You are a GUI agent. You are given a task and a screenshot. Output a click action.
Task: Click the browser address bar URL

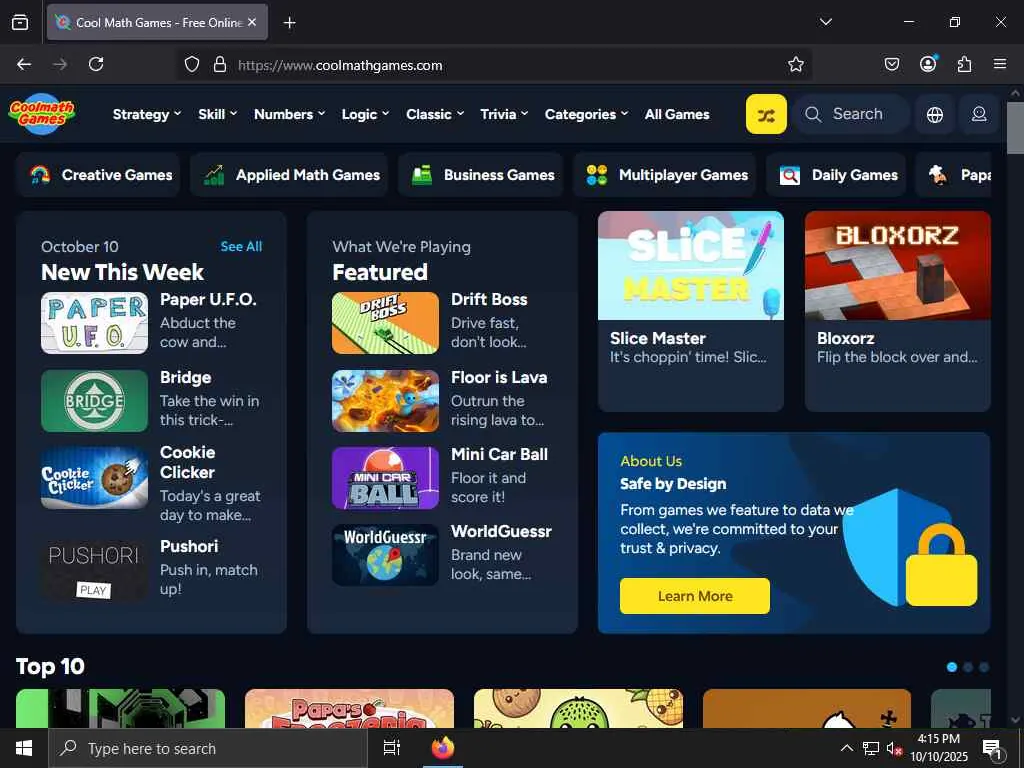340,65
